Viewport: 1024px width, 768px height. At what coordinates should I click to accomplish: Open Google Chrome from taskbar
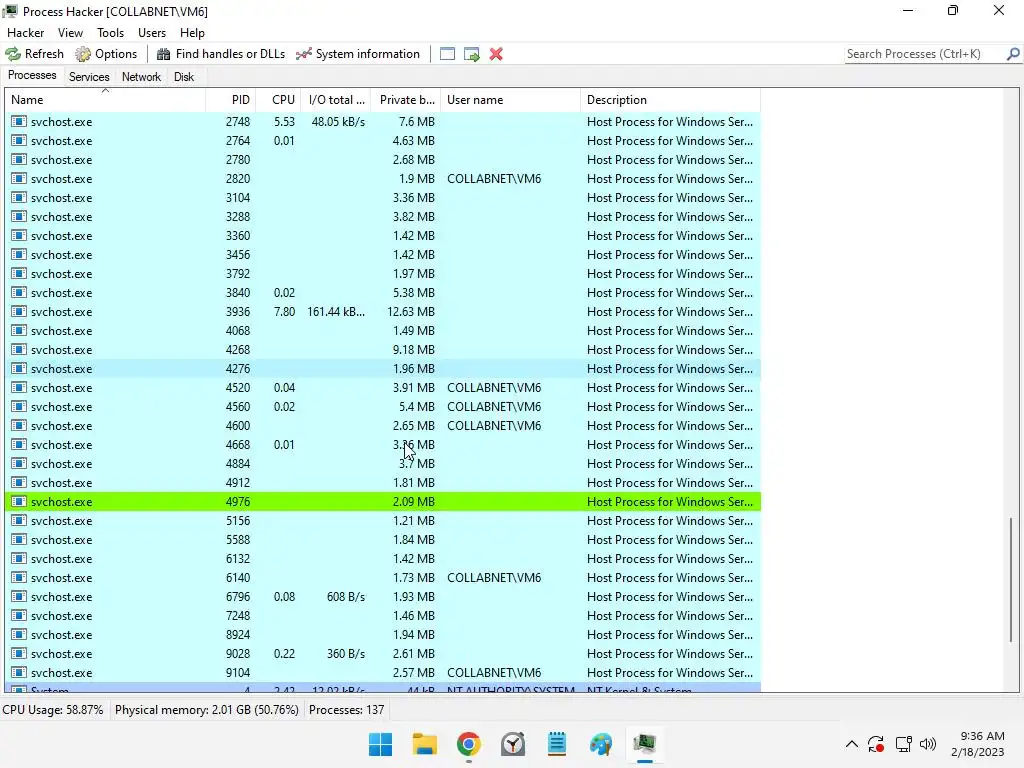pyautogui.click(x=468, y=744)
